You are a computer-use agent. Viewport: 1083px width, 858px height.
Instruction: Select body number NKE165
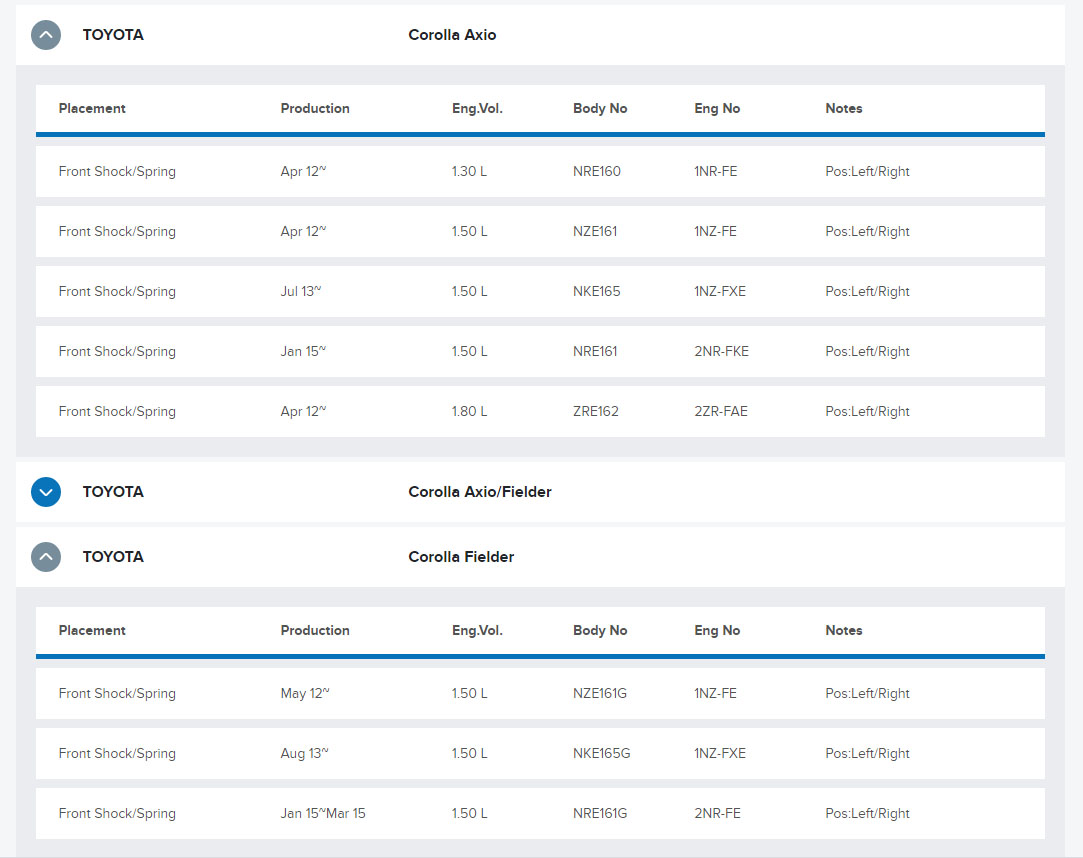[596, 292]
